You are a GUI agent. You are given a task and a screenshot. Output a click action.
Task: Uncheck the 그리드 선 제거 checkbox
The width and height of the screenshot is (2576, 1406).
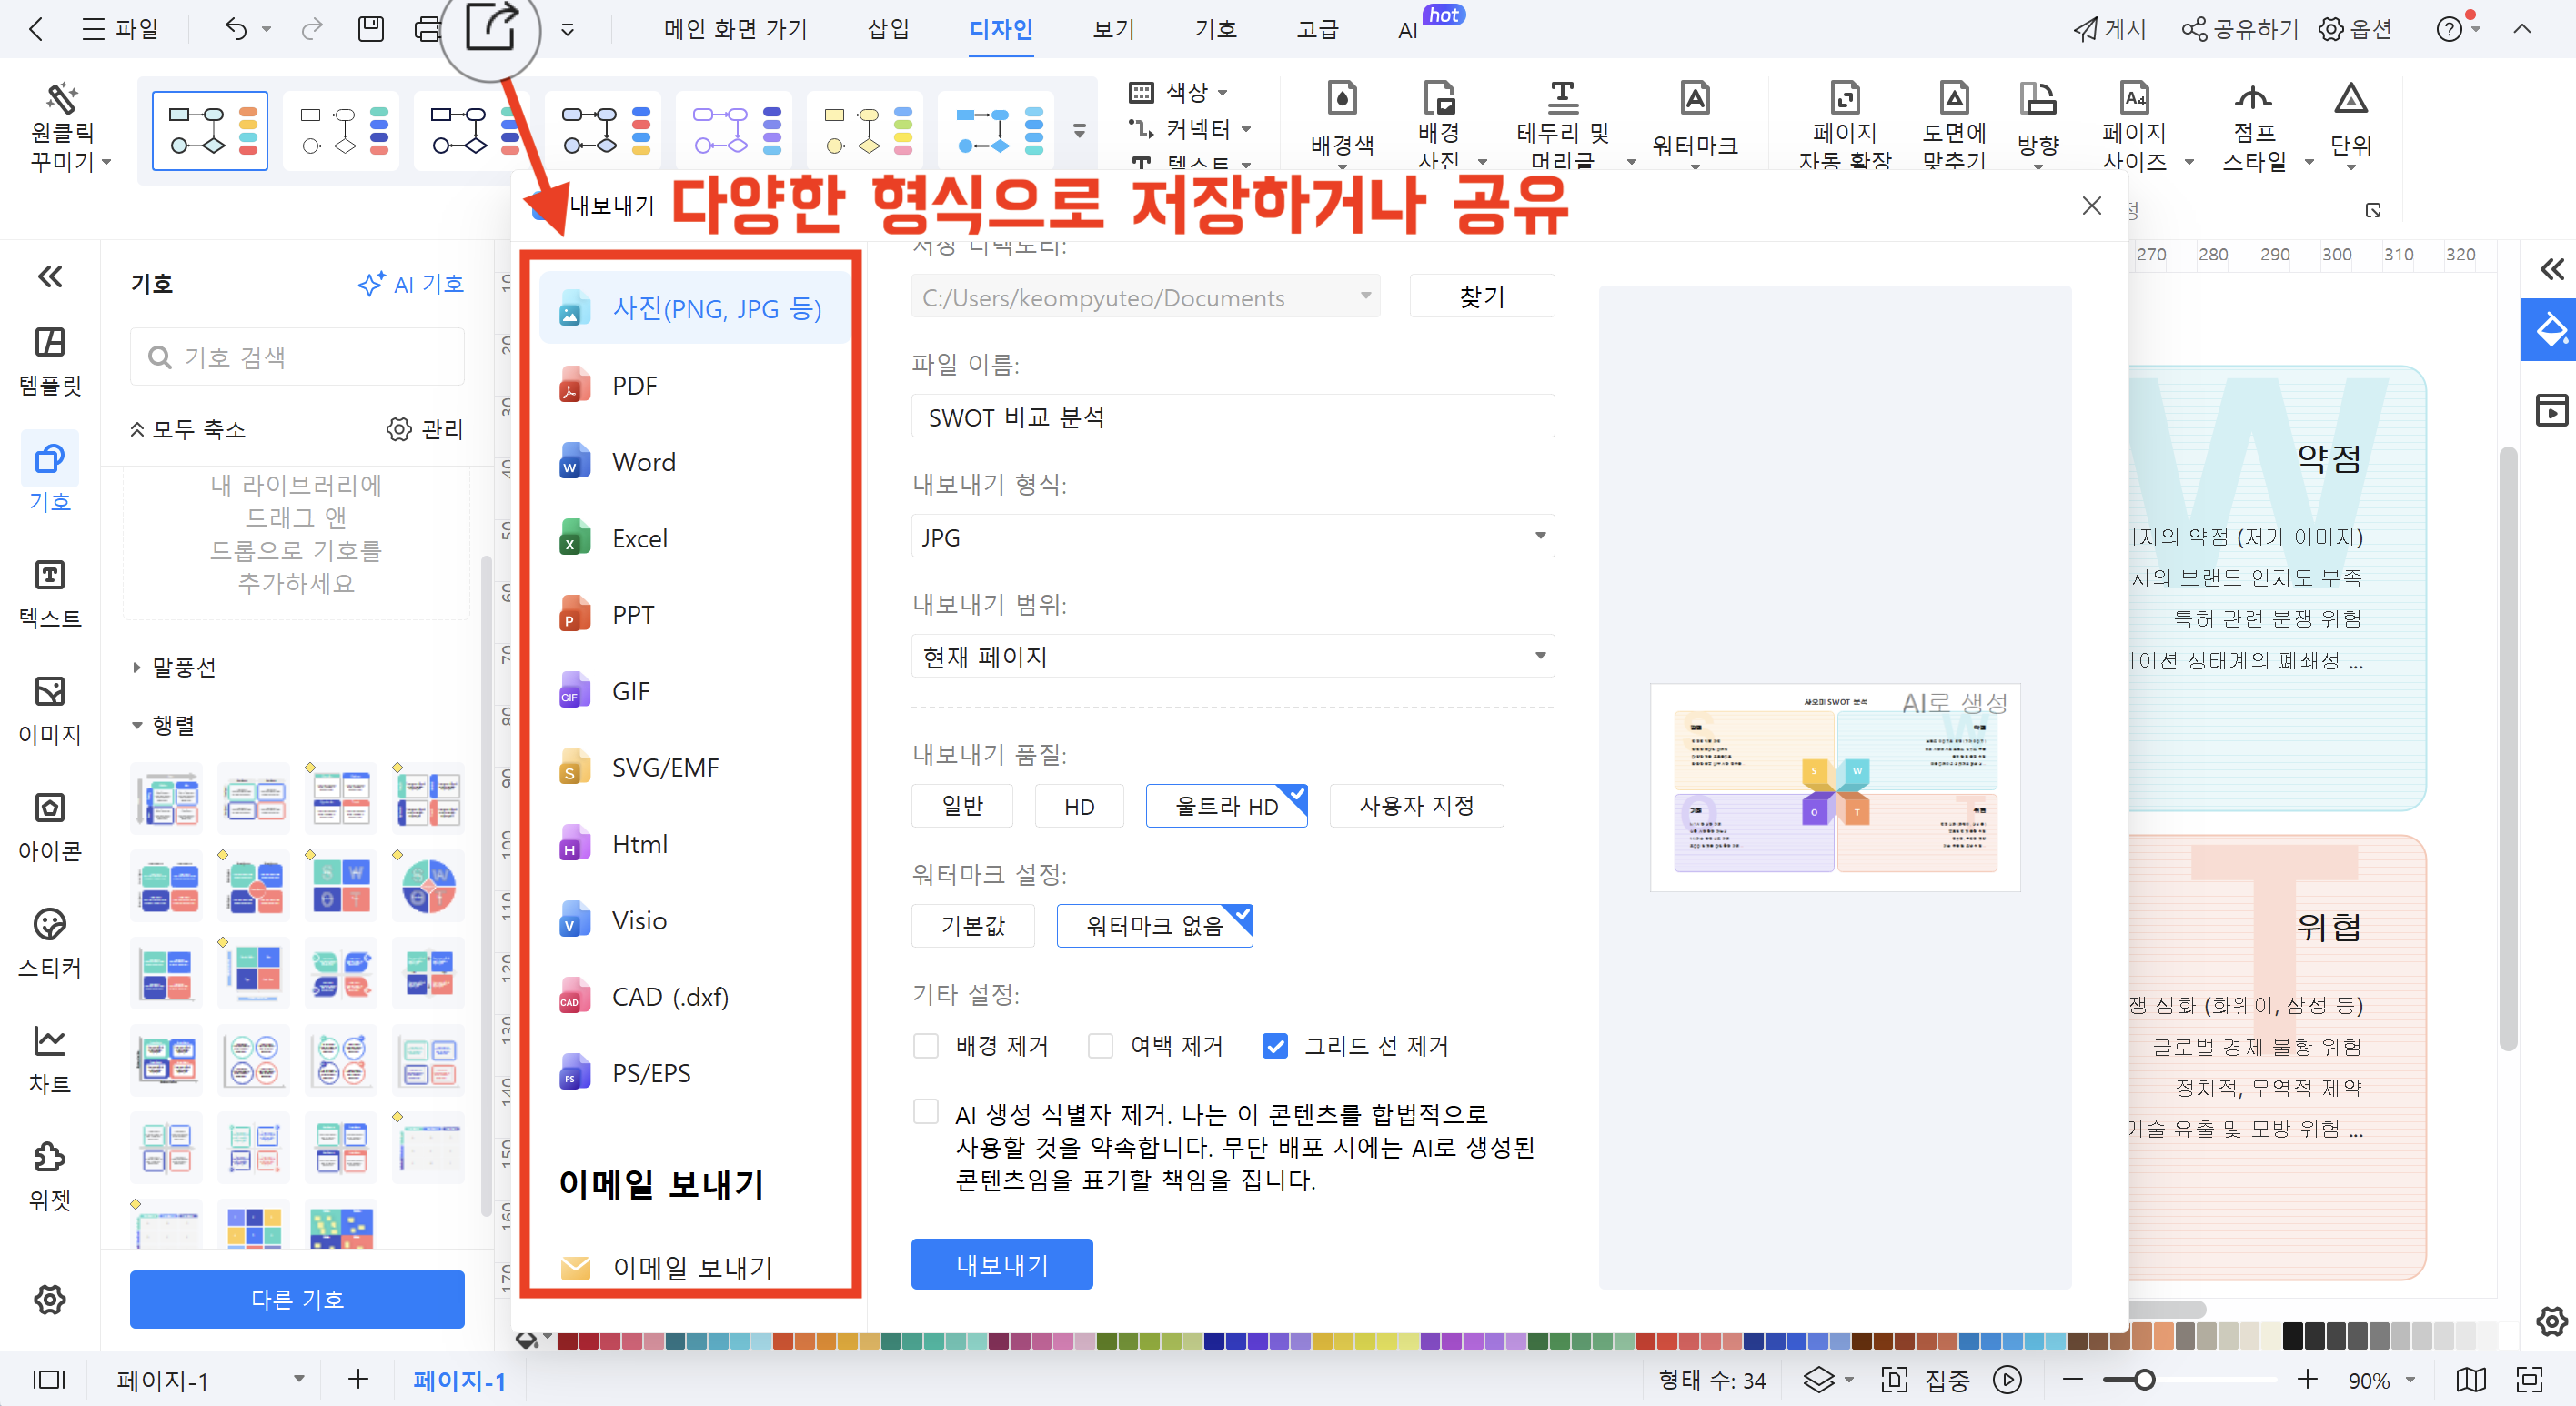[x=1274, y=1046]
